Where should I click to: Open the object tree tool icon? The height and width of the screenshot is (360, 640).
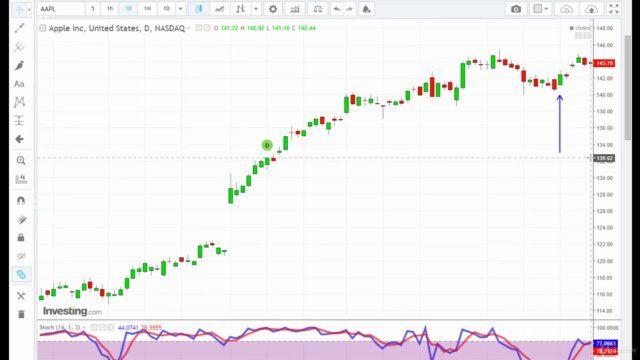[21, 296]
